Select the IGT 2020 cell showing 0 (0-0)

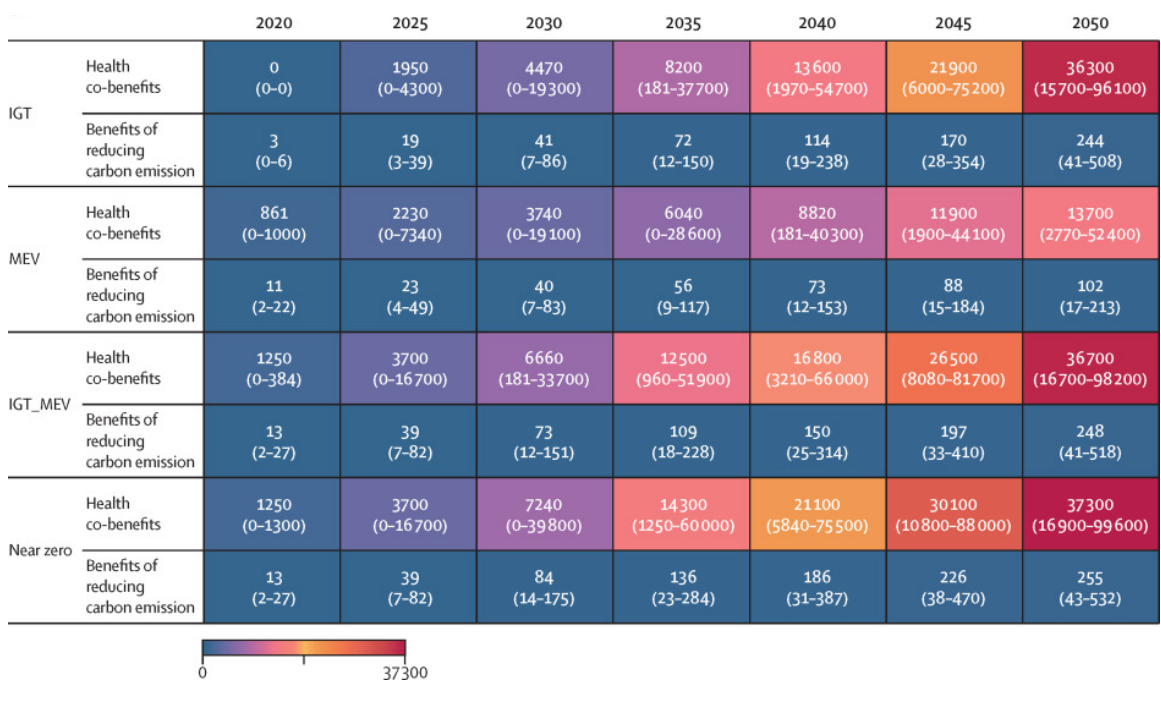click(x=273, y=77)
